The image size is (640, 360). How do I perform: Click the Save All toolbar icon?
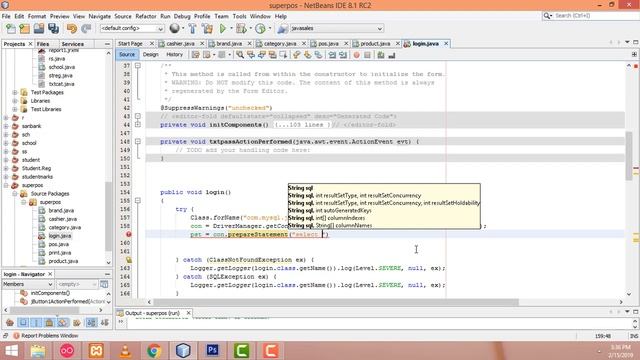coord(53,29)
